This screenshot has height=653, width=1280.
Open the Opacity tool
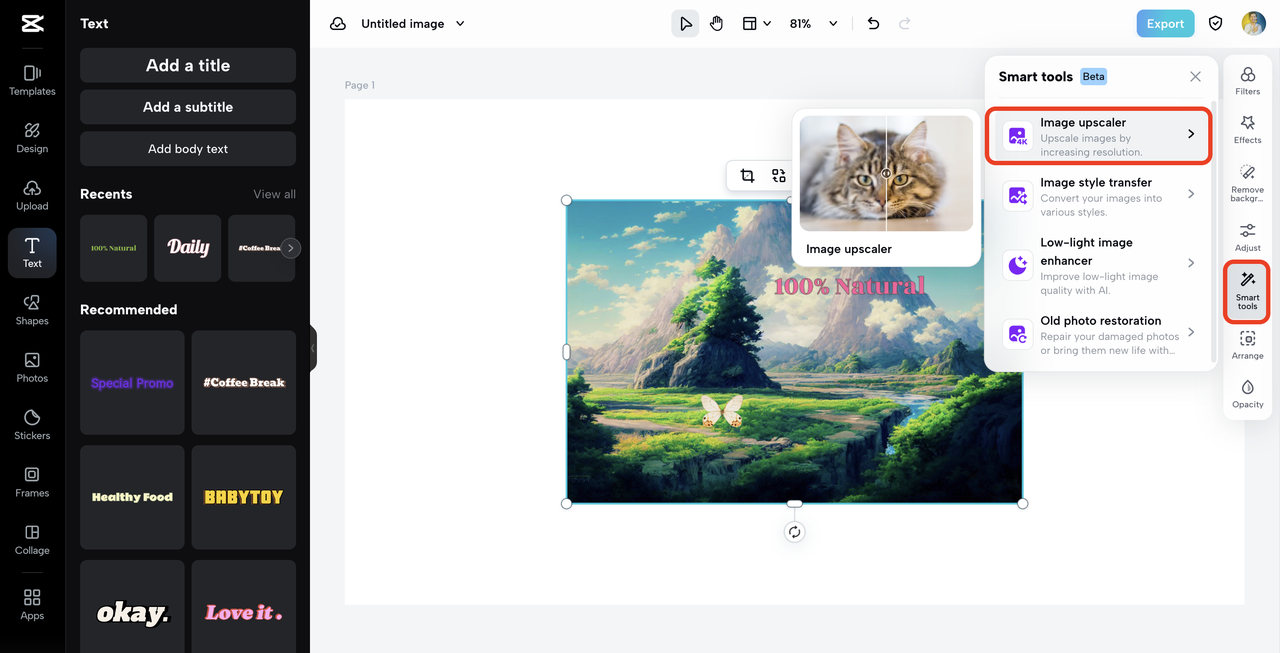[x=1247, y=394]
